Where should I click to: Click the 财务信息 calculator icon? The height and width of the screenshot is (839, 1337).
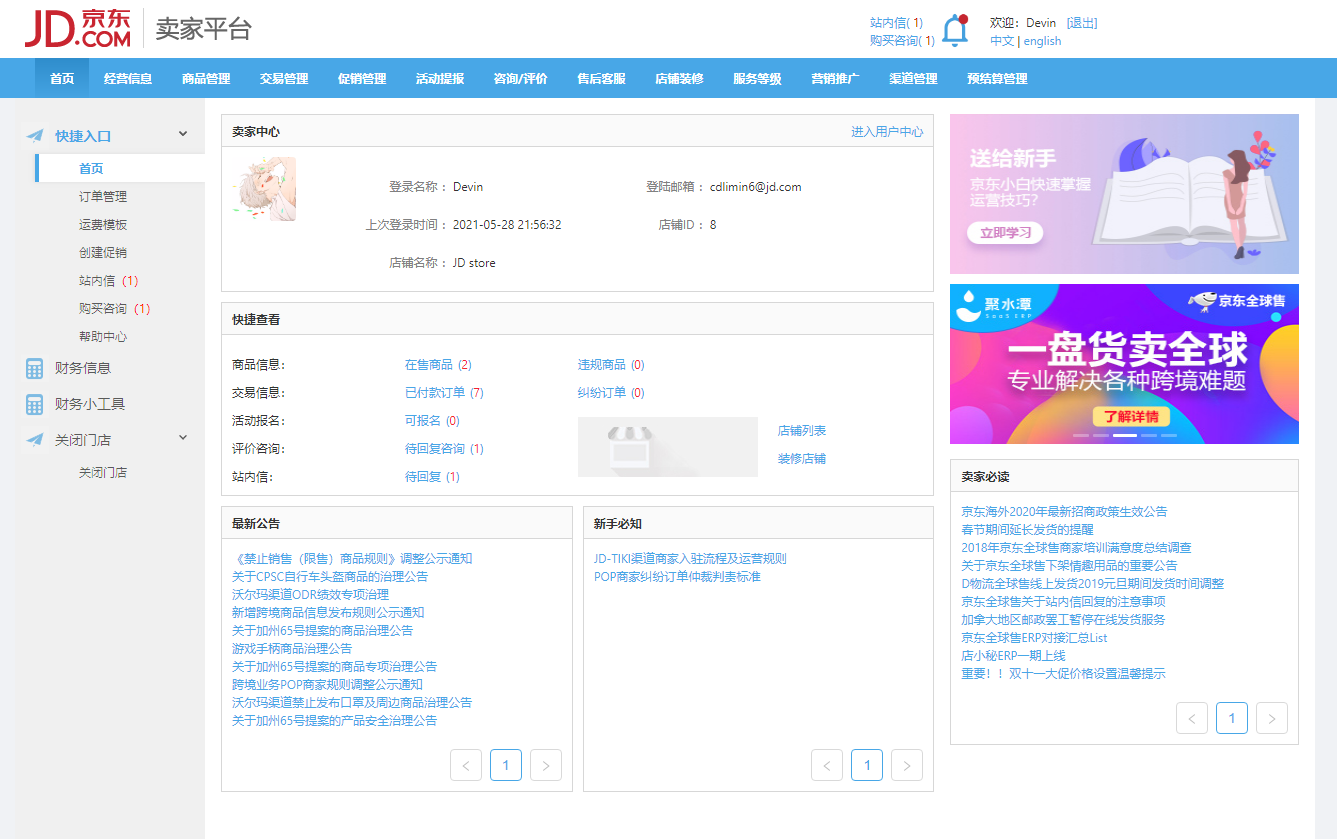[x=35, y=368]
